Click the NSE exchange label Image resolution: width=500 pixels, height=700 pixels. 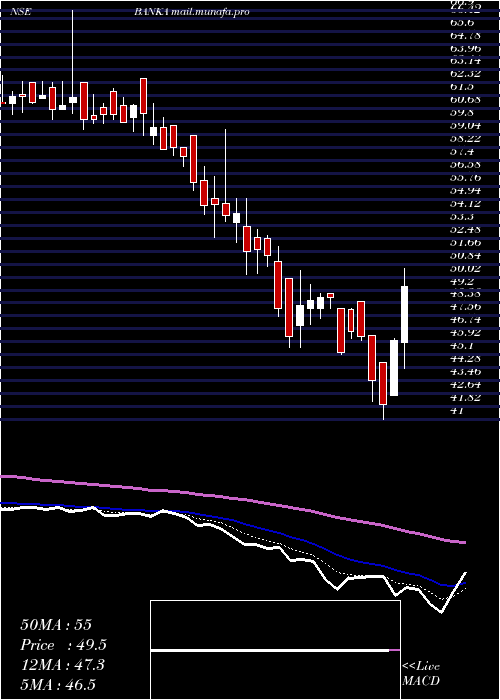tap(21, 12)
